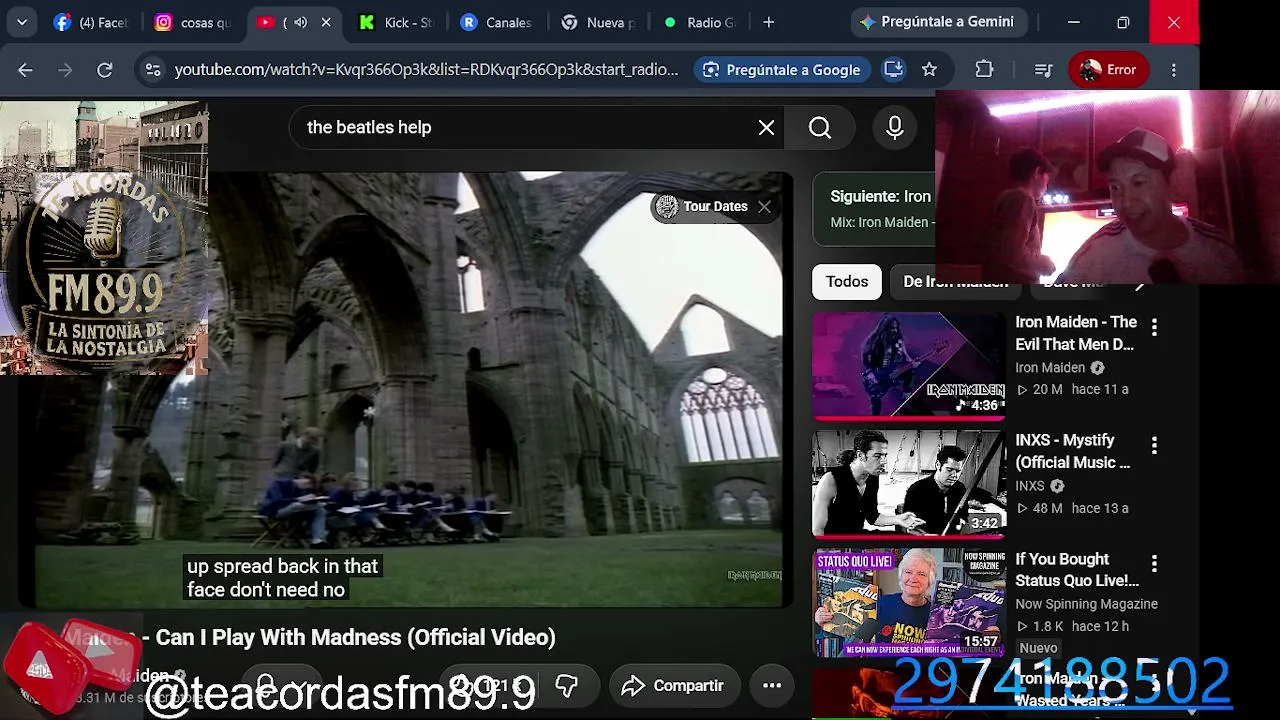
Task: Reload the YouTube page
Action: [x=104, y=69]
